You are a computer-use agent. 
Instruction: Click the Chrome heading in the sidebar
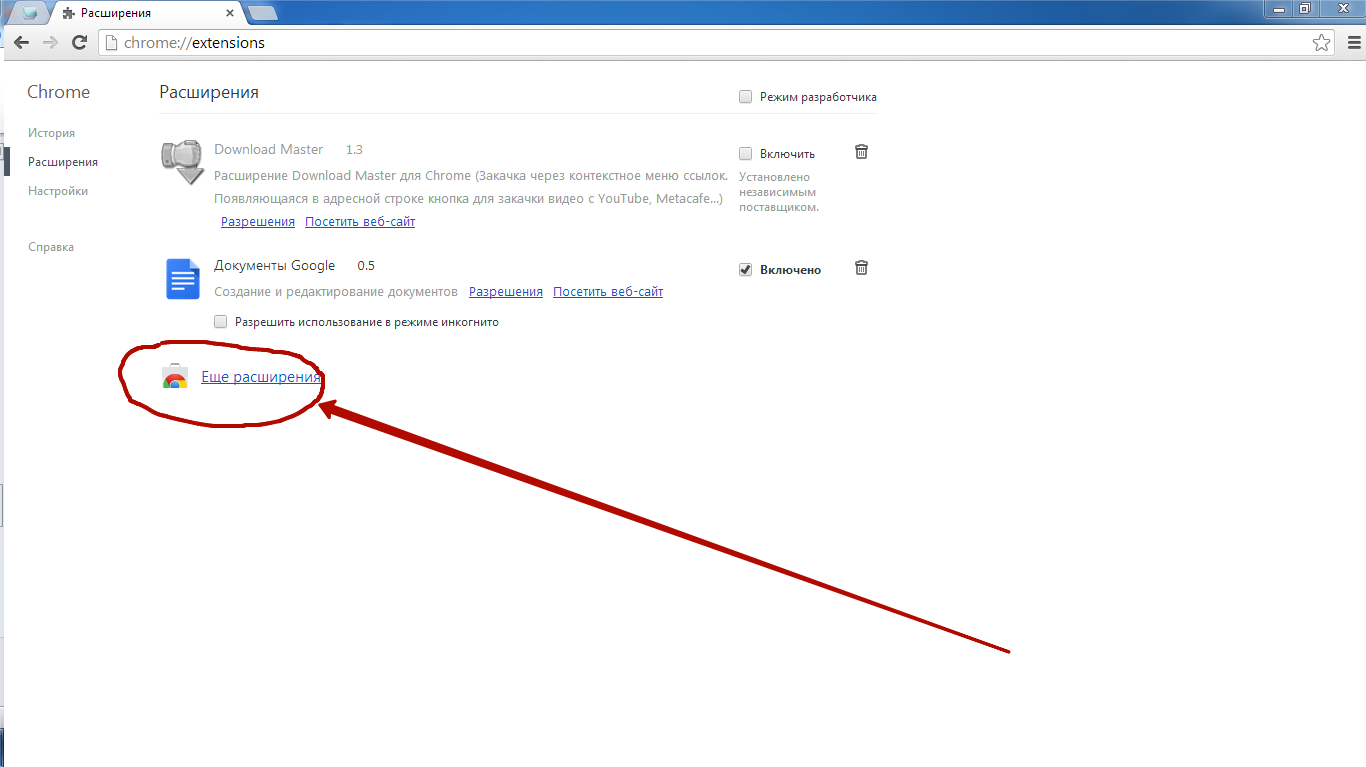58,92
